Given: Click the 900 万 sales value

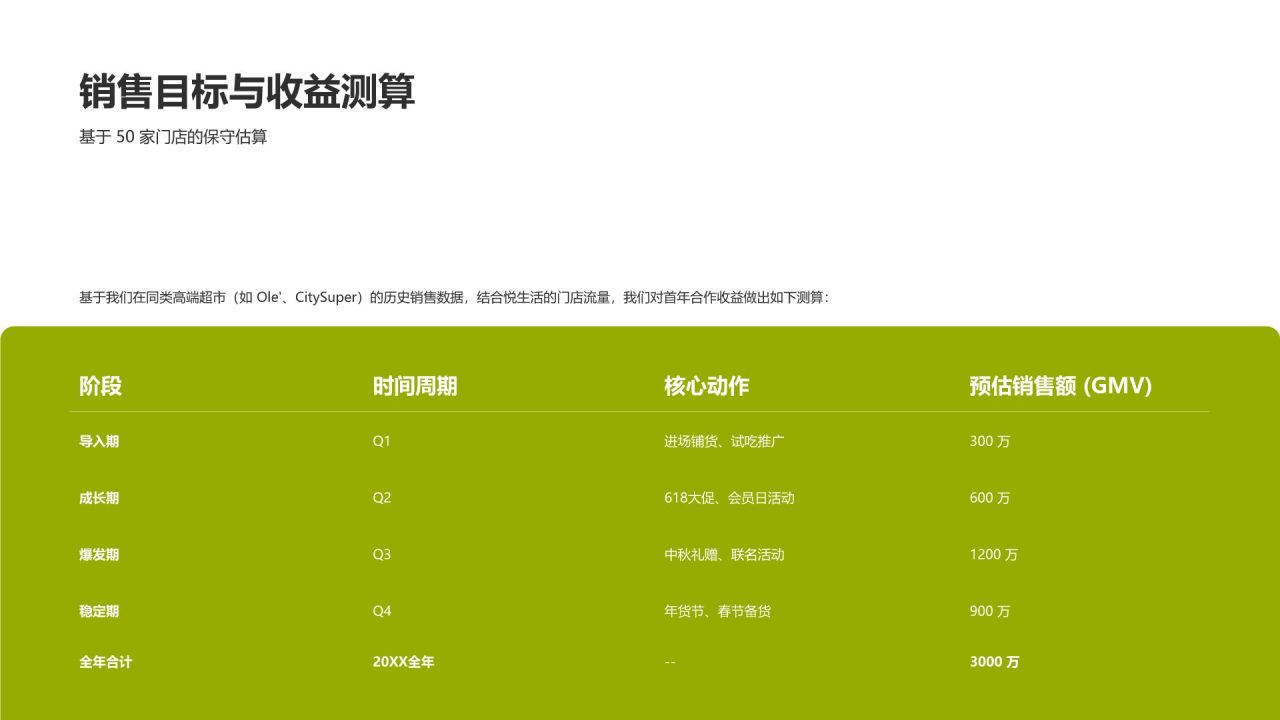Looking at the screenshot, I should point(990,611).
